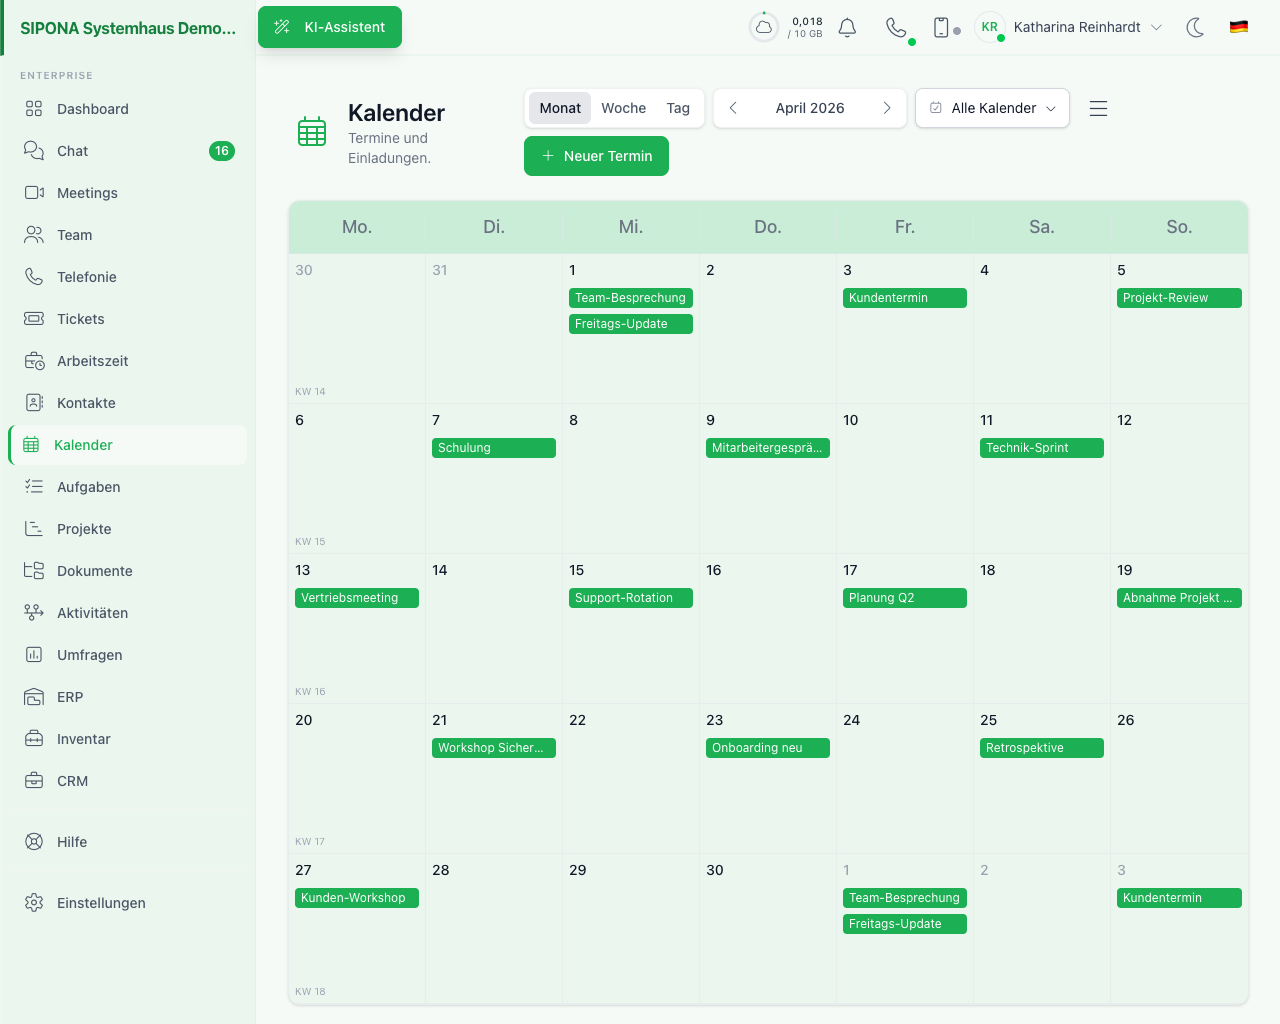
Task: Go to previous month arrow
Action: click(733, 108)
